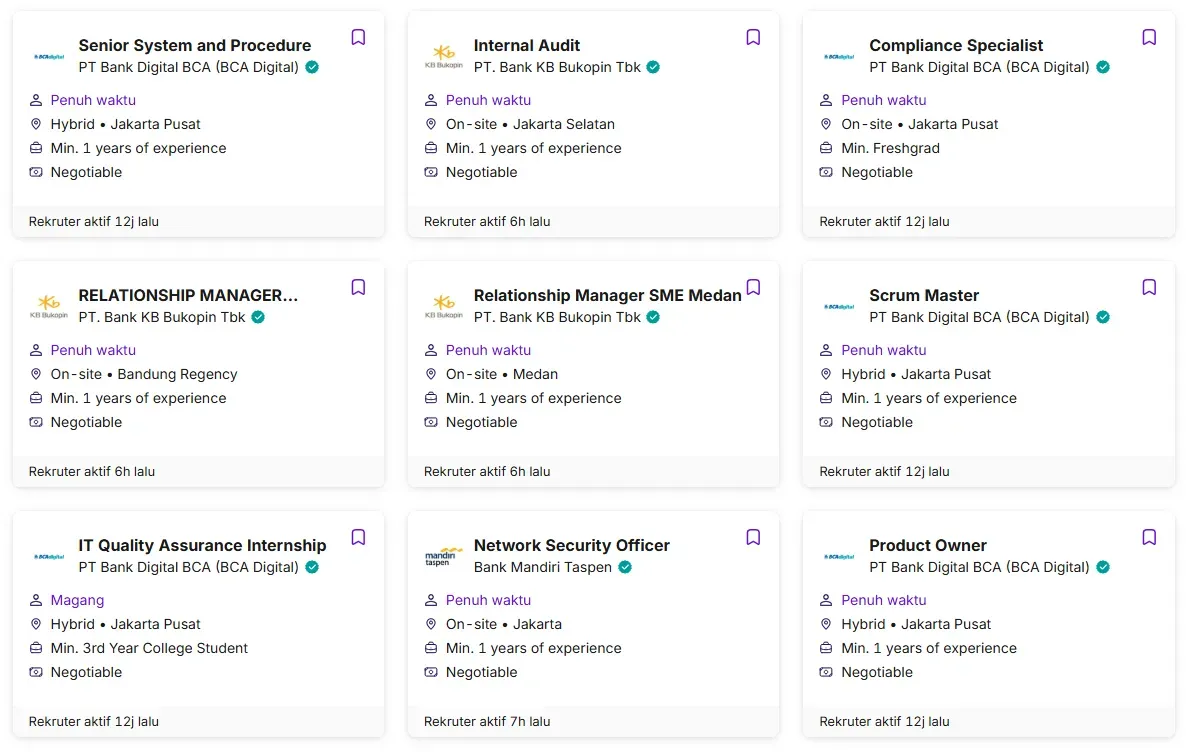The height and width of the screenshot is (752, 1191).
Task: Click verified badge next to Bank Mandiri Taspen
Action: [625, 567]
